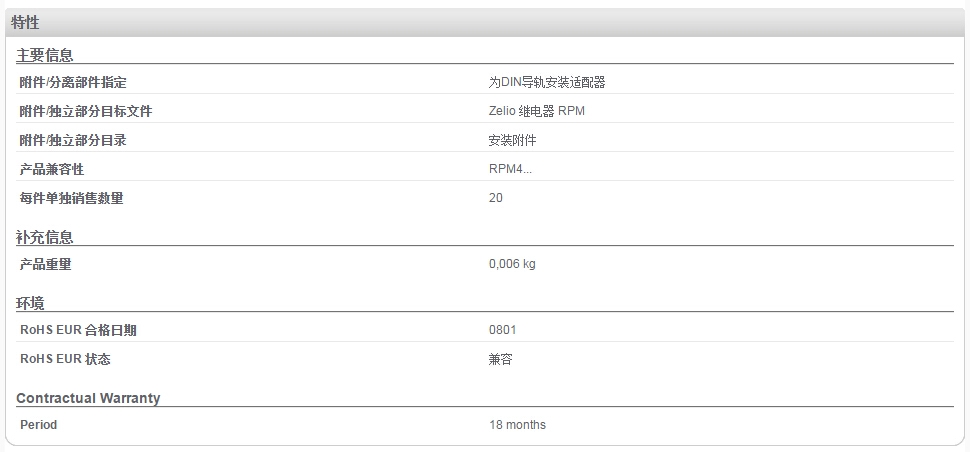Image resolution: width=970 pixels, height=452 pixels.
Task: Select the 0,006 kg weight value
Action: click(x=512, y=264)
